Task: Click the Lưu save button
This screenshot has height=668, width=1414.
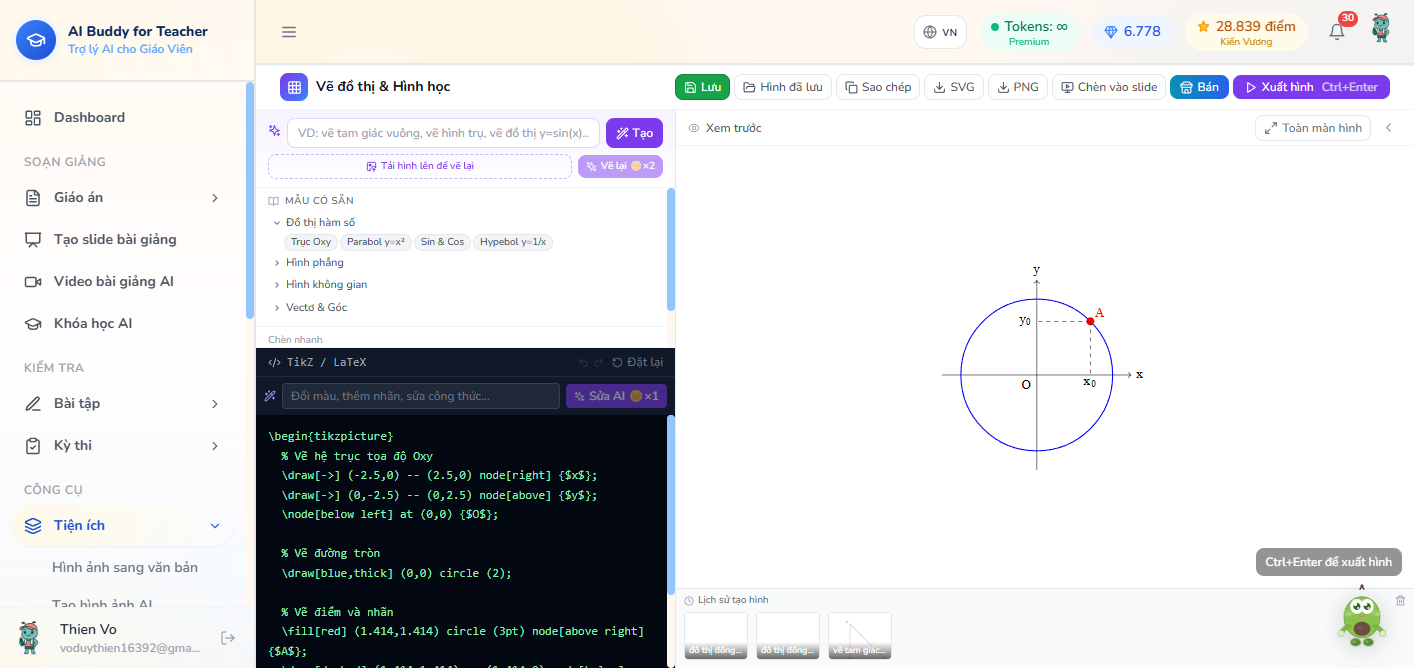Action: 702,87
